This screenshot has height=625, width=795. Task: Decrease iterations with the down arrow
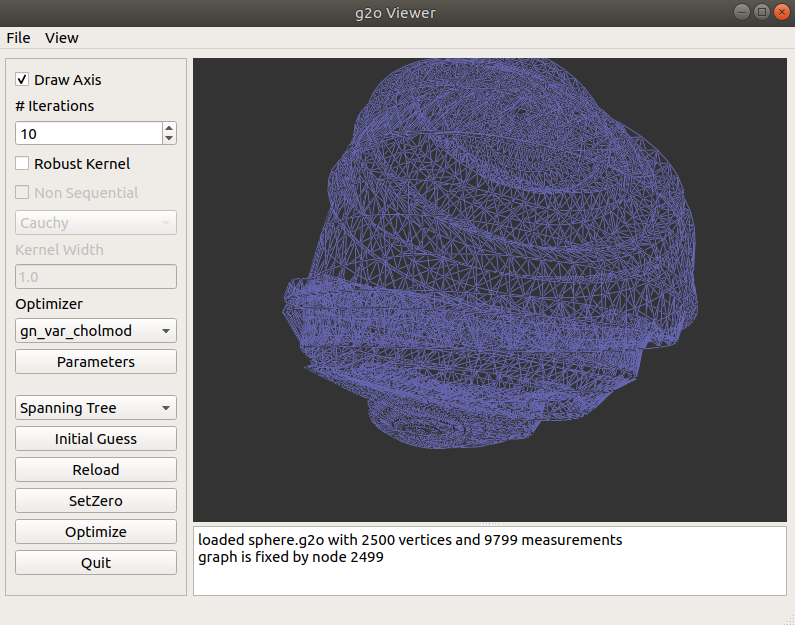[x=169, y=138]
